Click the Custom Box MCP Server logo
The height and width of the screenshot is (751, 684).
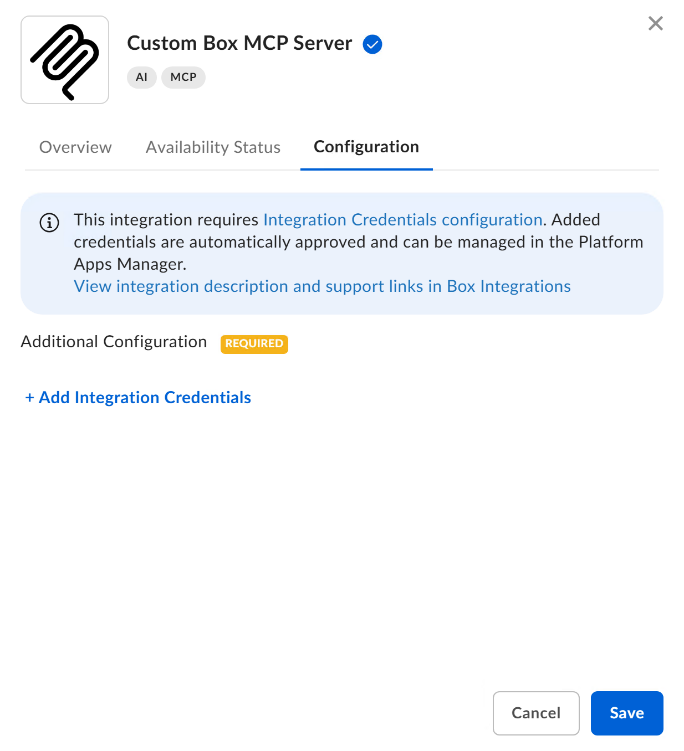point(65,60)
